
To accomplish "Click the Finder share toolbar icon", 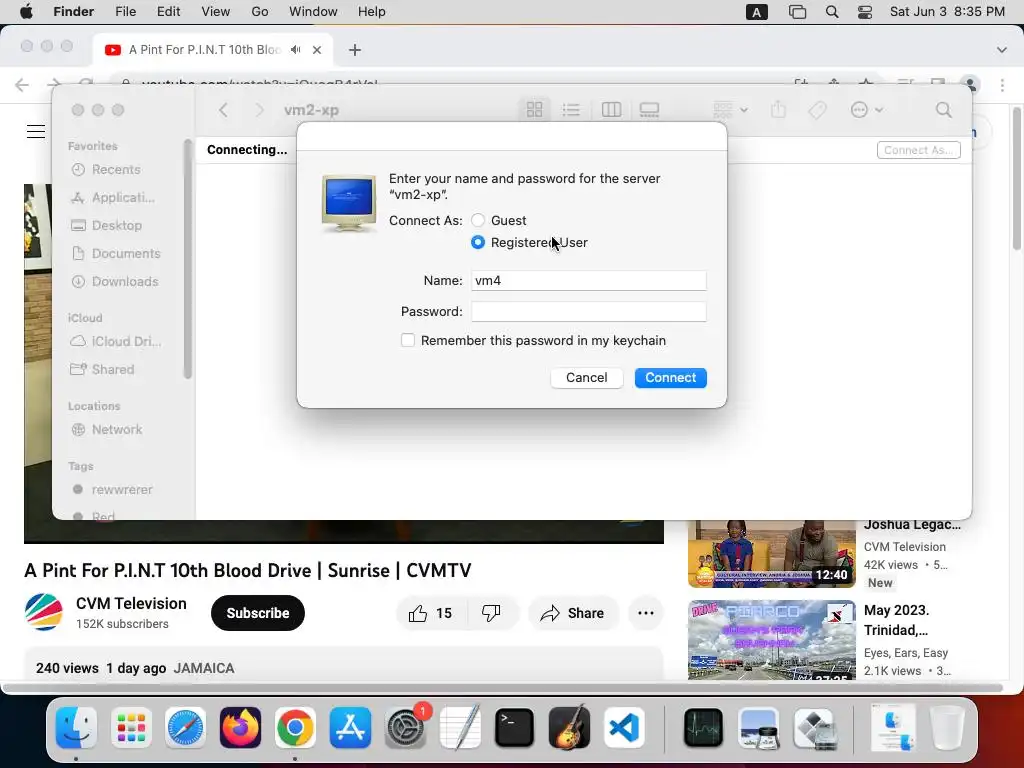I will tap(778, 110).
